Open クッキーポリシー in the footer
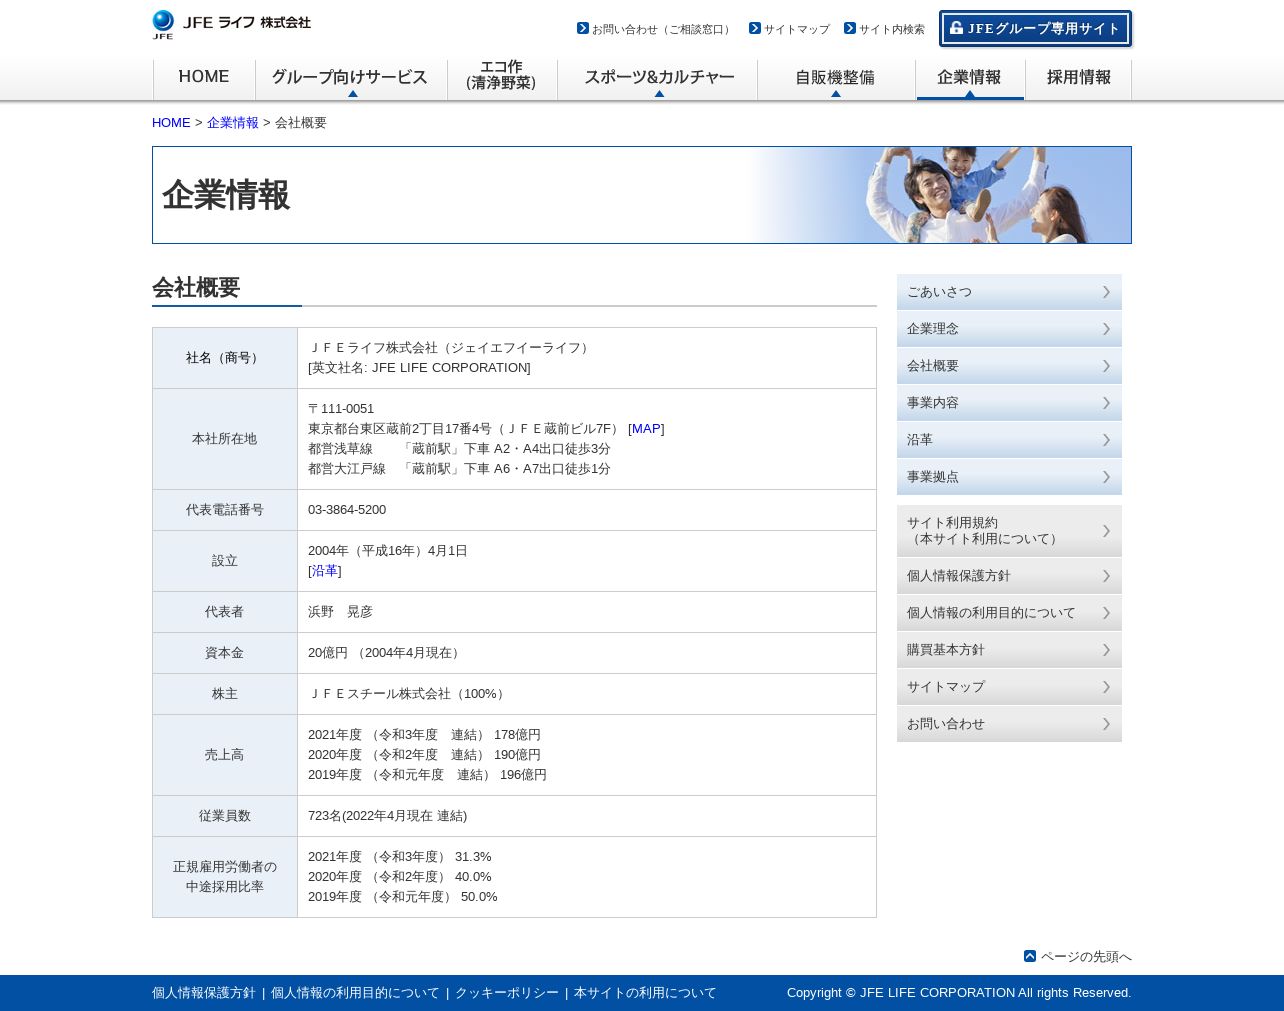The height and width of the screenshot is (1011, 1284). (507, 993)
